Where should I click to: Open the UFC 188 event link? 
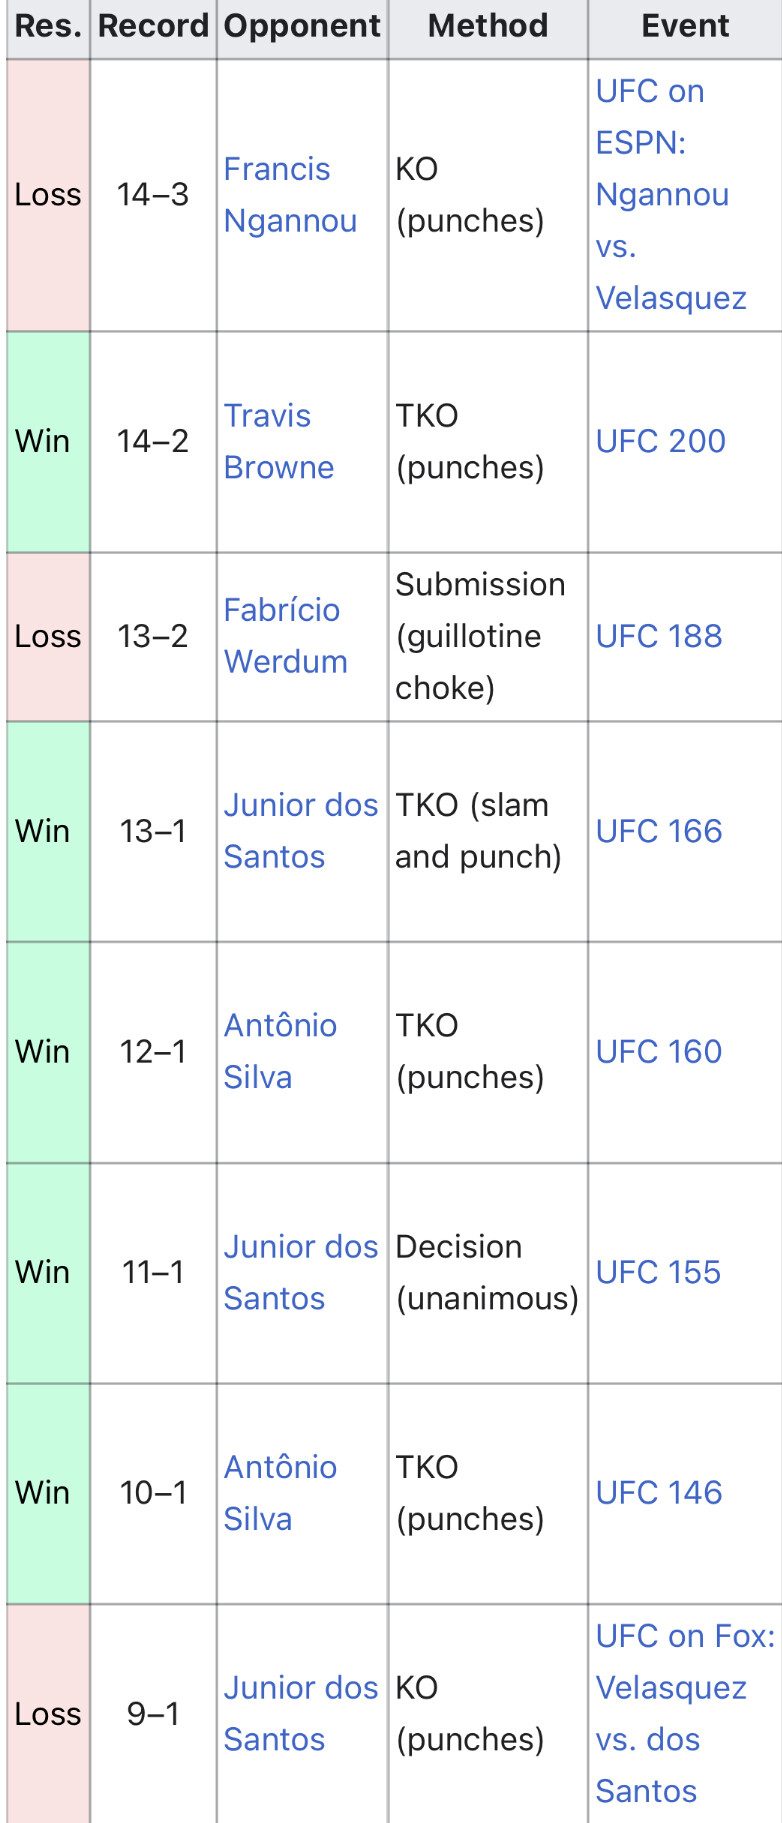pos(659,636)
